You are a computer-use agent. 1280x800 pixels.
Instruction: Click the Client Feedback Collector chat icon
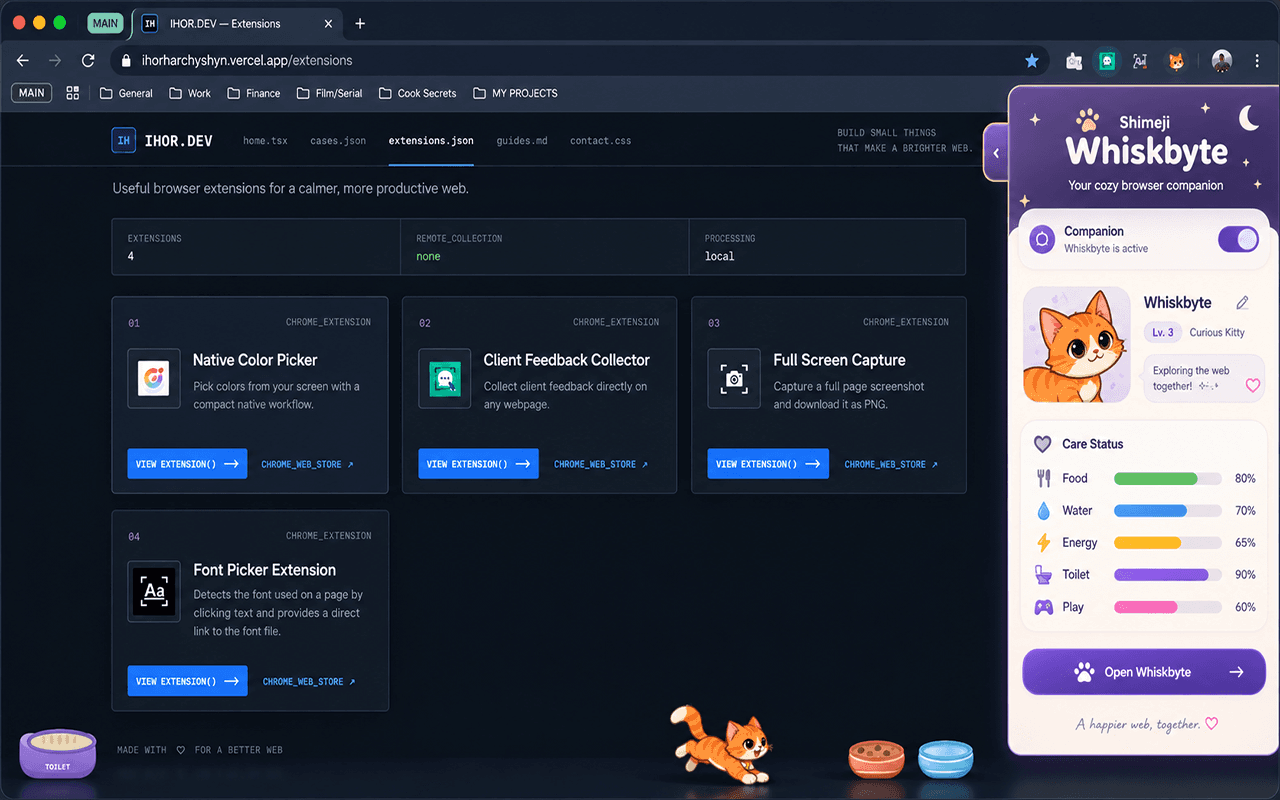point(445,378)
